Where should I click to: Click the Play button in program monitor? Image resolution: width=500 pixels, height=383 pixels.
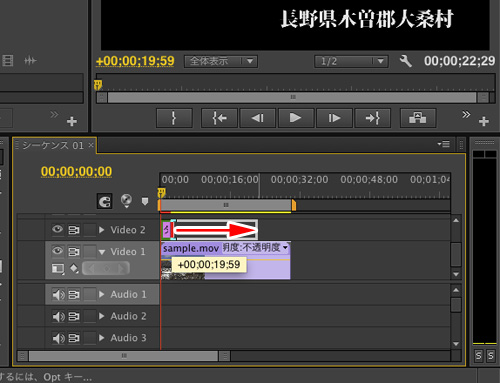pos(296,118)
